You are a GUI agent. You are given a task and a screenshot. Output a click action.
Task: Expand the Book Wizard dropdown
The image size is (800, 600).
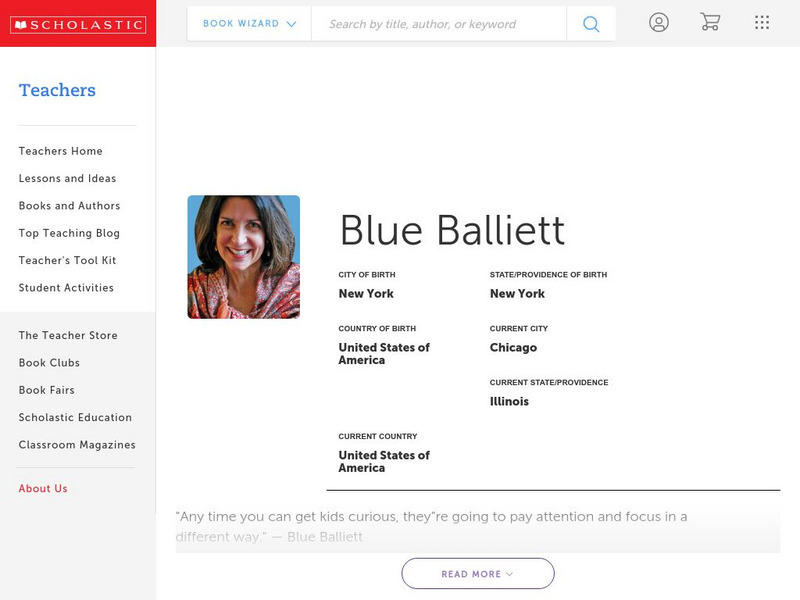click(245, 22)
